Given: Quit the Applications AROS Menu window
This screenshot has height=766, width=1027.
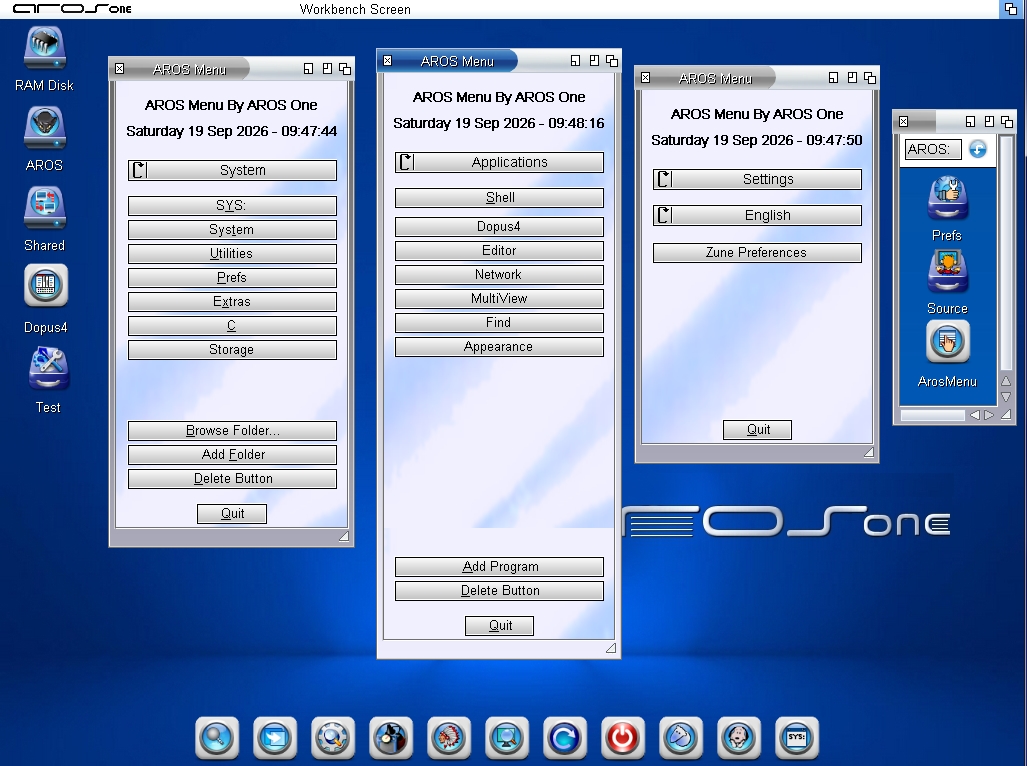Looking at the screenshot, I should point(500,626).
